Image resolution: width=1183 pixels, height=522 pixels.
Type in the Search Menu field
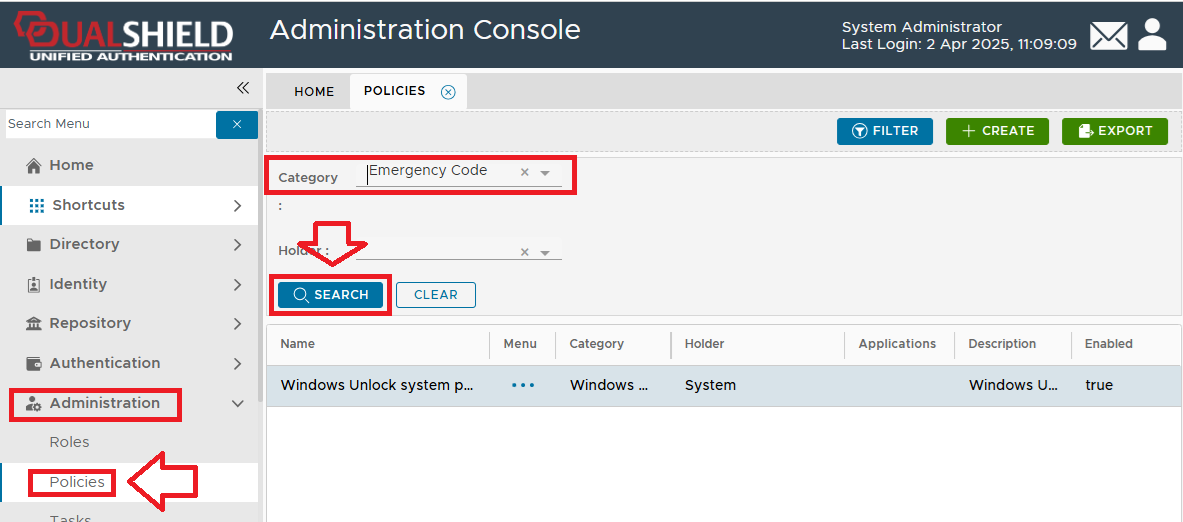point(108,124)
